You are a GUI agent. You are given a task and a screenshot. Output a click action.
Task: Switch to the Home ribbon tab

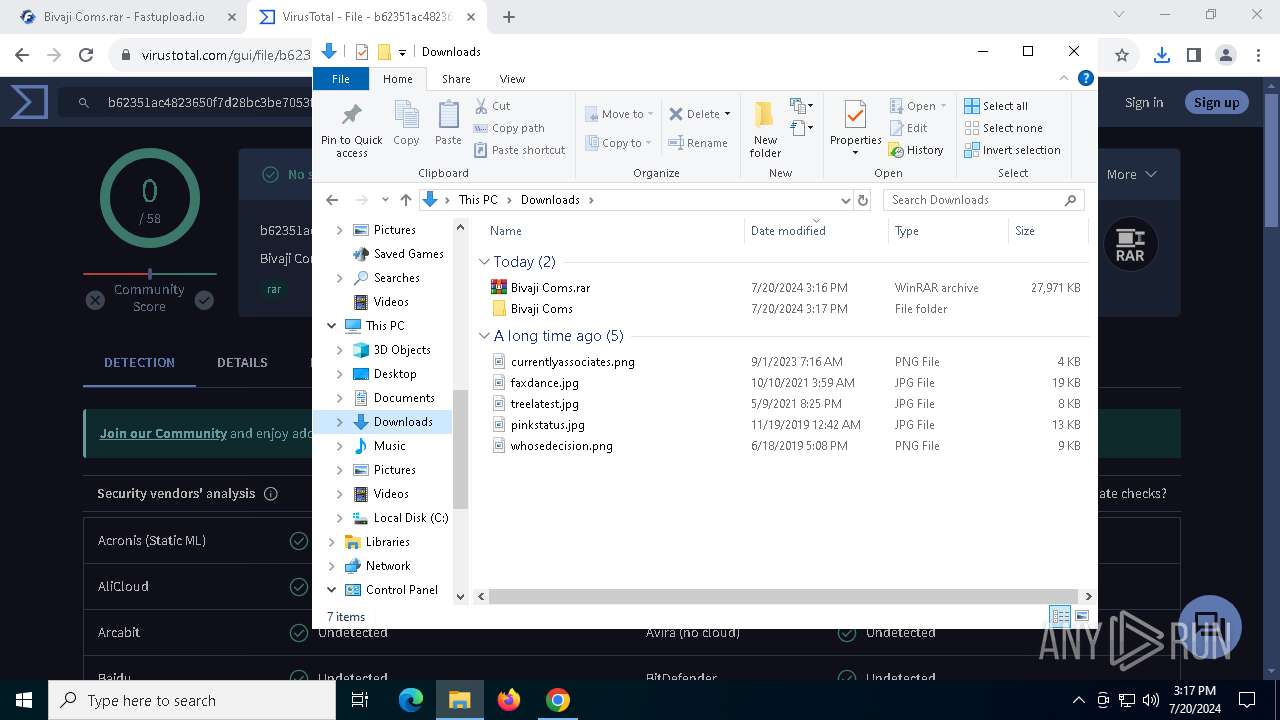[397, 79]
